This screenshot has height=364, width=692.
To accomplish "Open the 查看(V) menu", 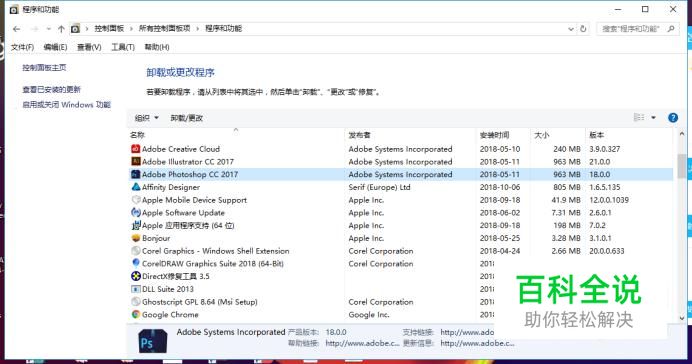I will click(89, 47).
